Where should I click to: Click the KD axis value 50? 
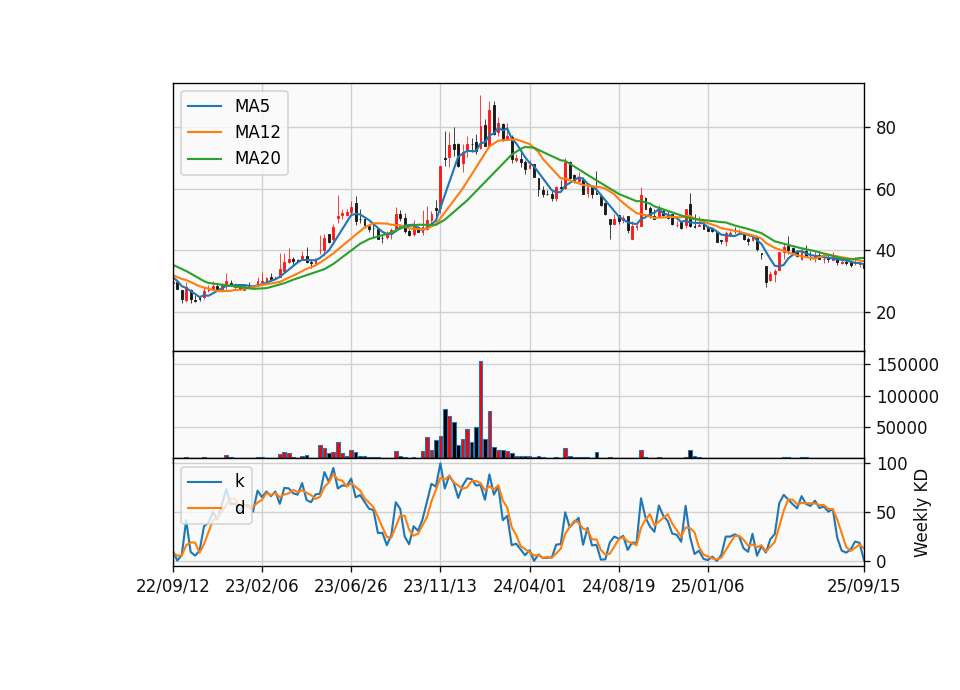click(887, 512)
